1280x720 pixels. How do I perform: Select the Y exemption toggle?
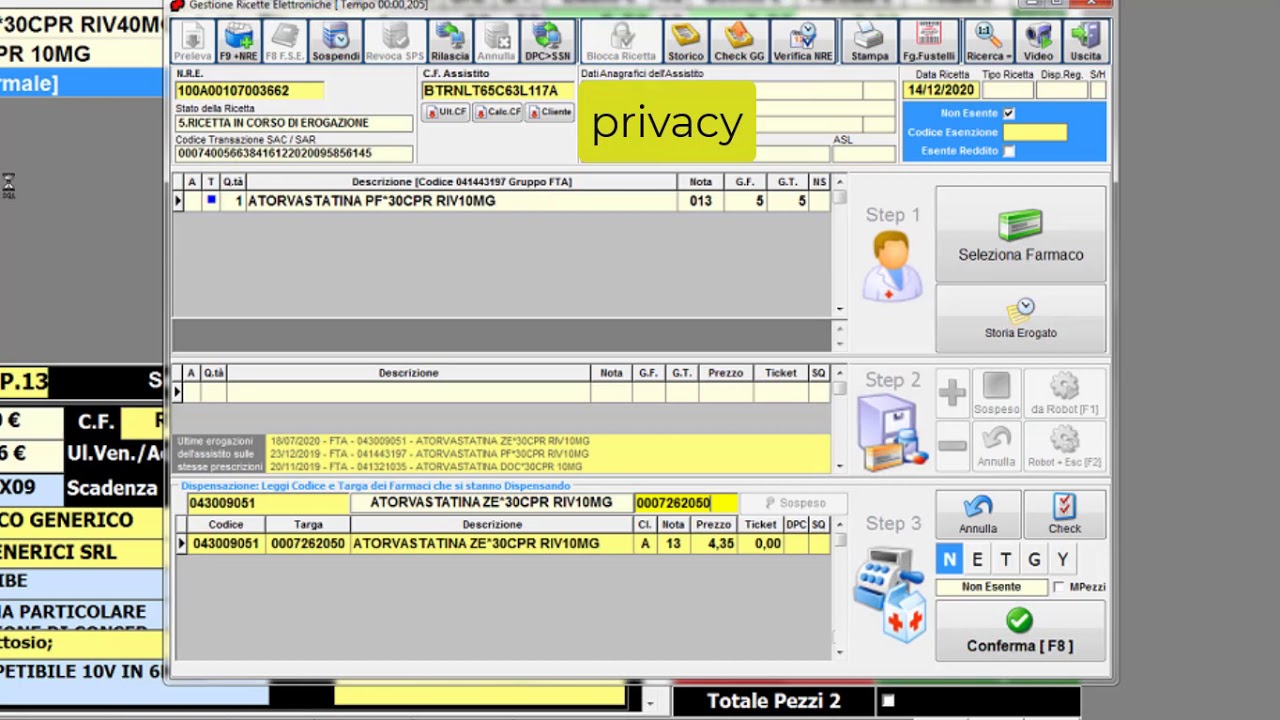coord(1062,560)
